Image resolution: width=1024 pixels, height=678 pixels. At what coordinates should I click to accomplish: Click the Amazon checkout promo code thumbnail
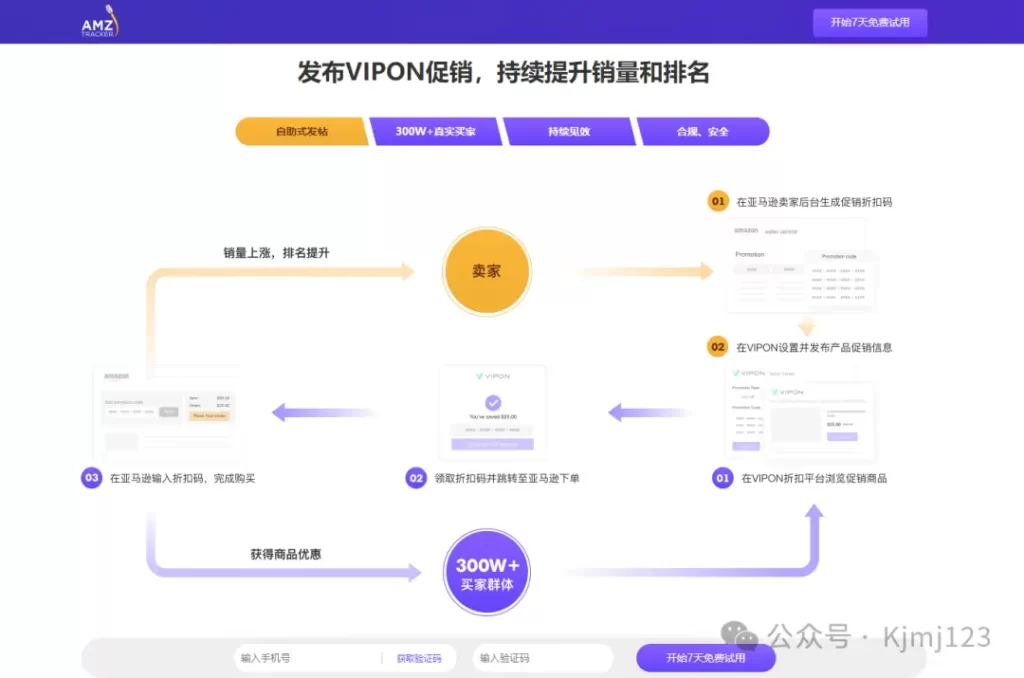(x=167, y=412)
